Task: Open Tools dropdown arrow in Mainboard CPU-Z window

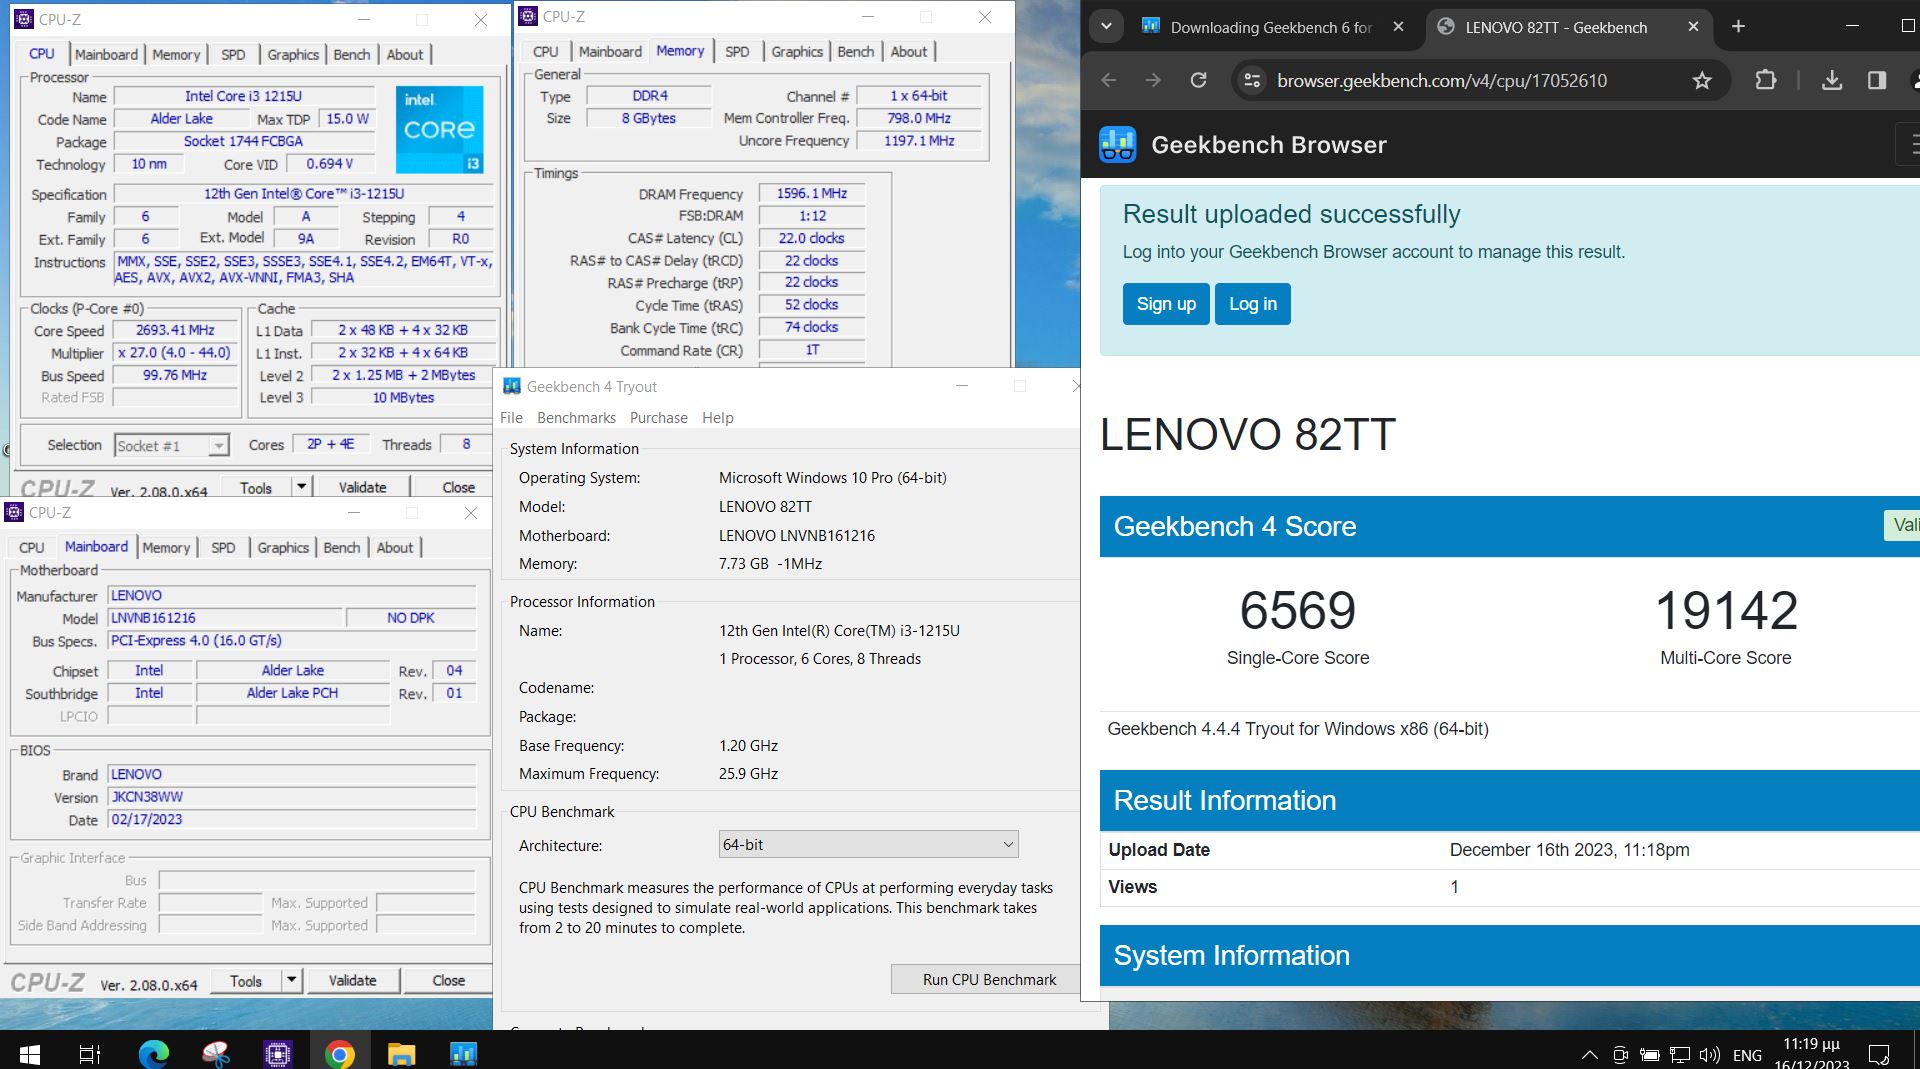Action: (x=291, y=980)
